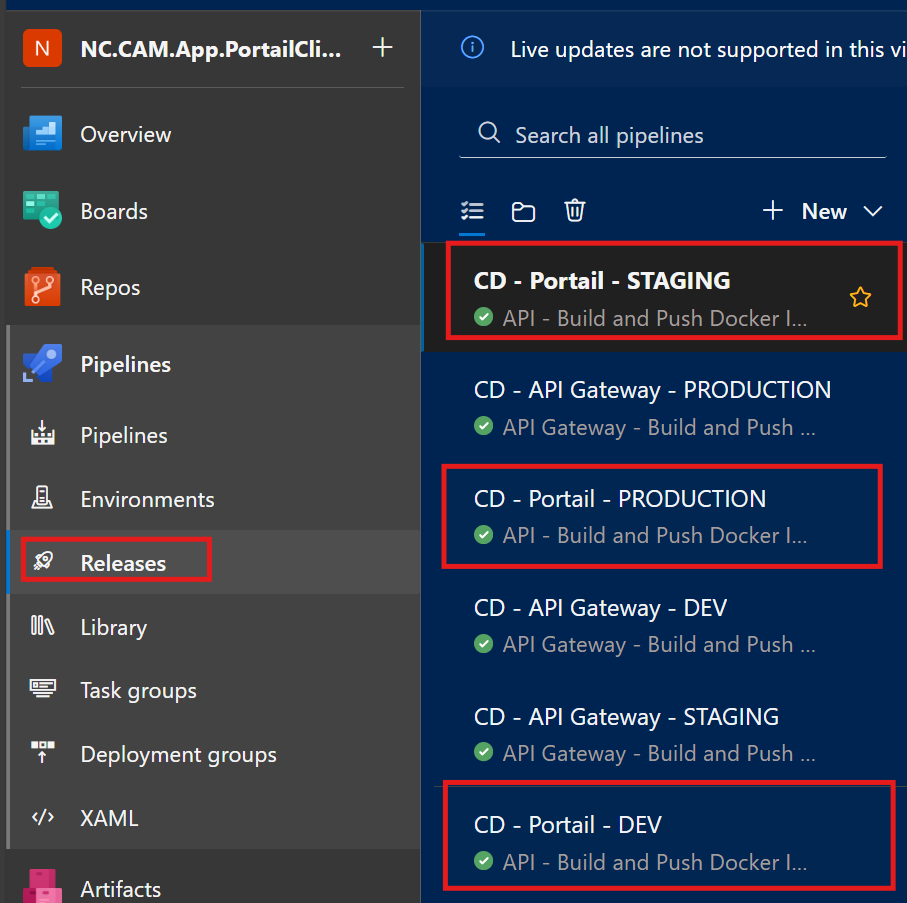Collapse the Pipelines section in sidebar

tap(125, 364)
